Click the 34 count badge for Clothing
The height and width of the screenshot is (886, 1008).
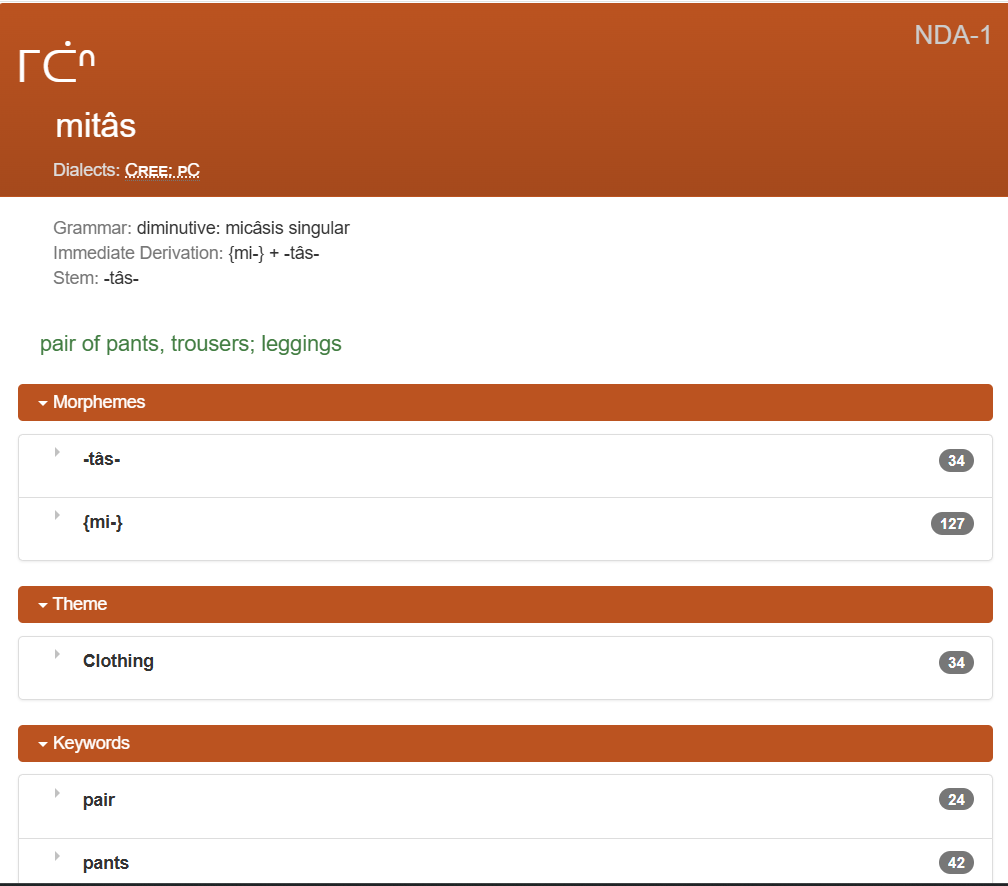pyautogui.click(x=956, y=663)
